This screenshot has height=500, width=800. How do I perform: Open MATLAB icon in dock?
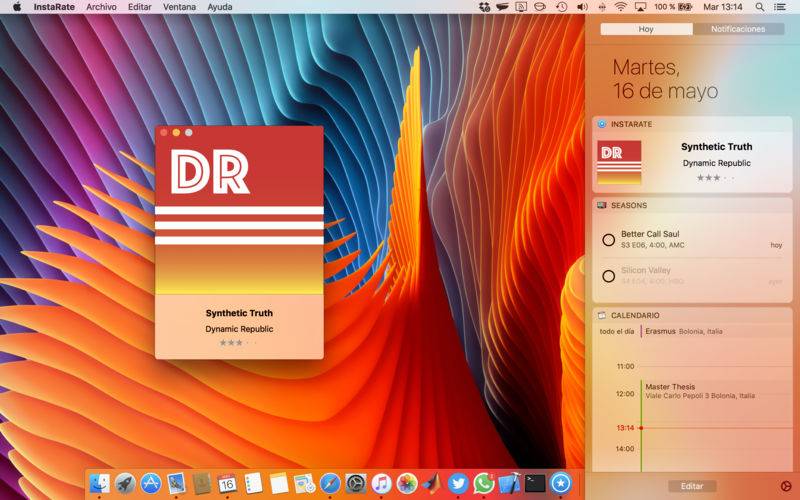pos(432,483)
